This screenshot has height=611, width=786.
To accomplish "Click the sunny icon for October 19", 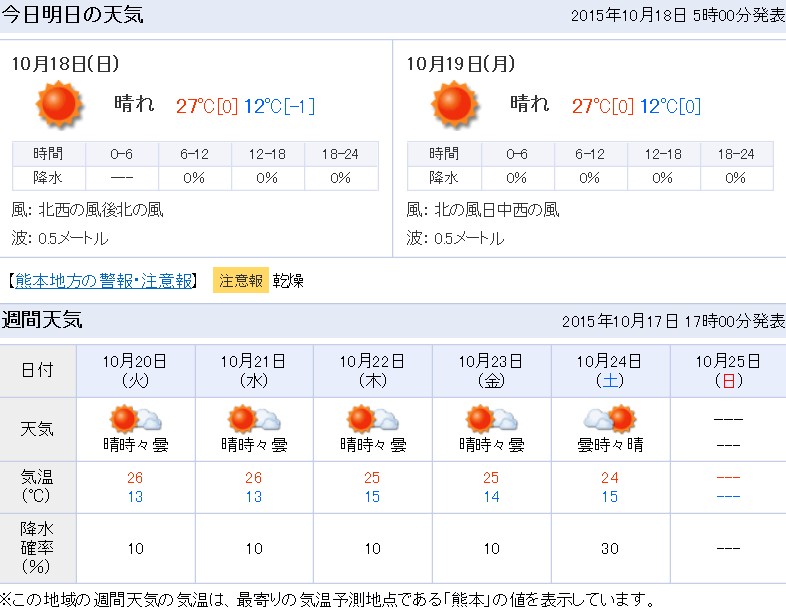I will click(453, 104).
